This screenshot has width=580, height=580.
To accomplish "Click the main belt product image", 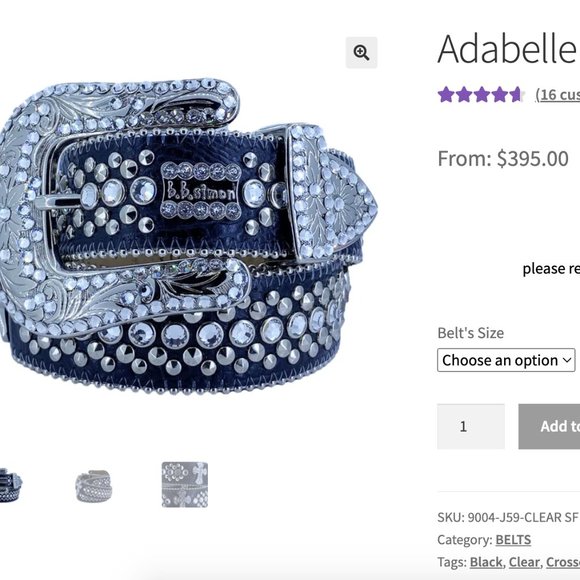I will (x=189, y=237).
